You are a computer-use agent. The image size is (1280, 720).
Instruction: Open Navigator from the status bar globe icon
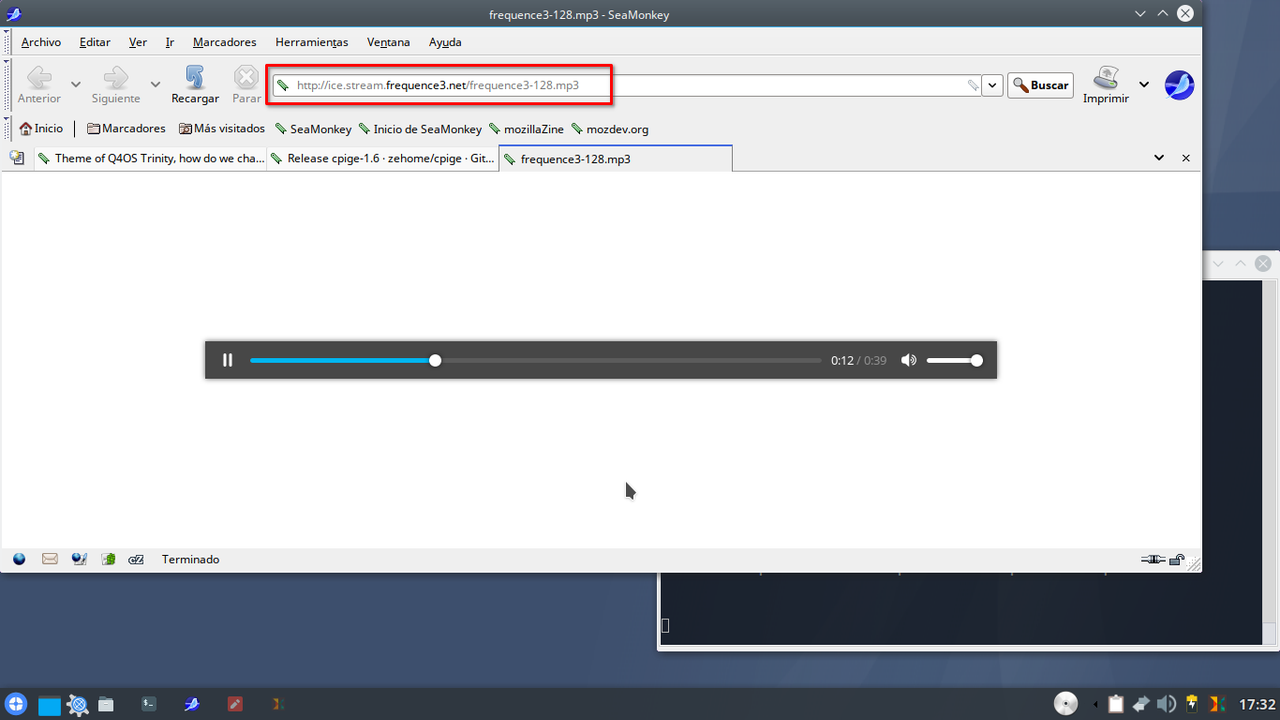(x=19, y=559)
